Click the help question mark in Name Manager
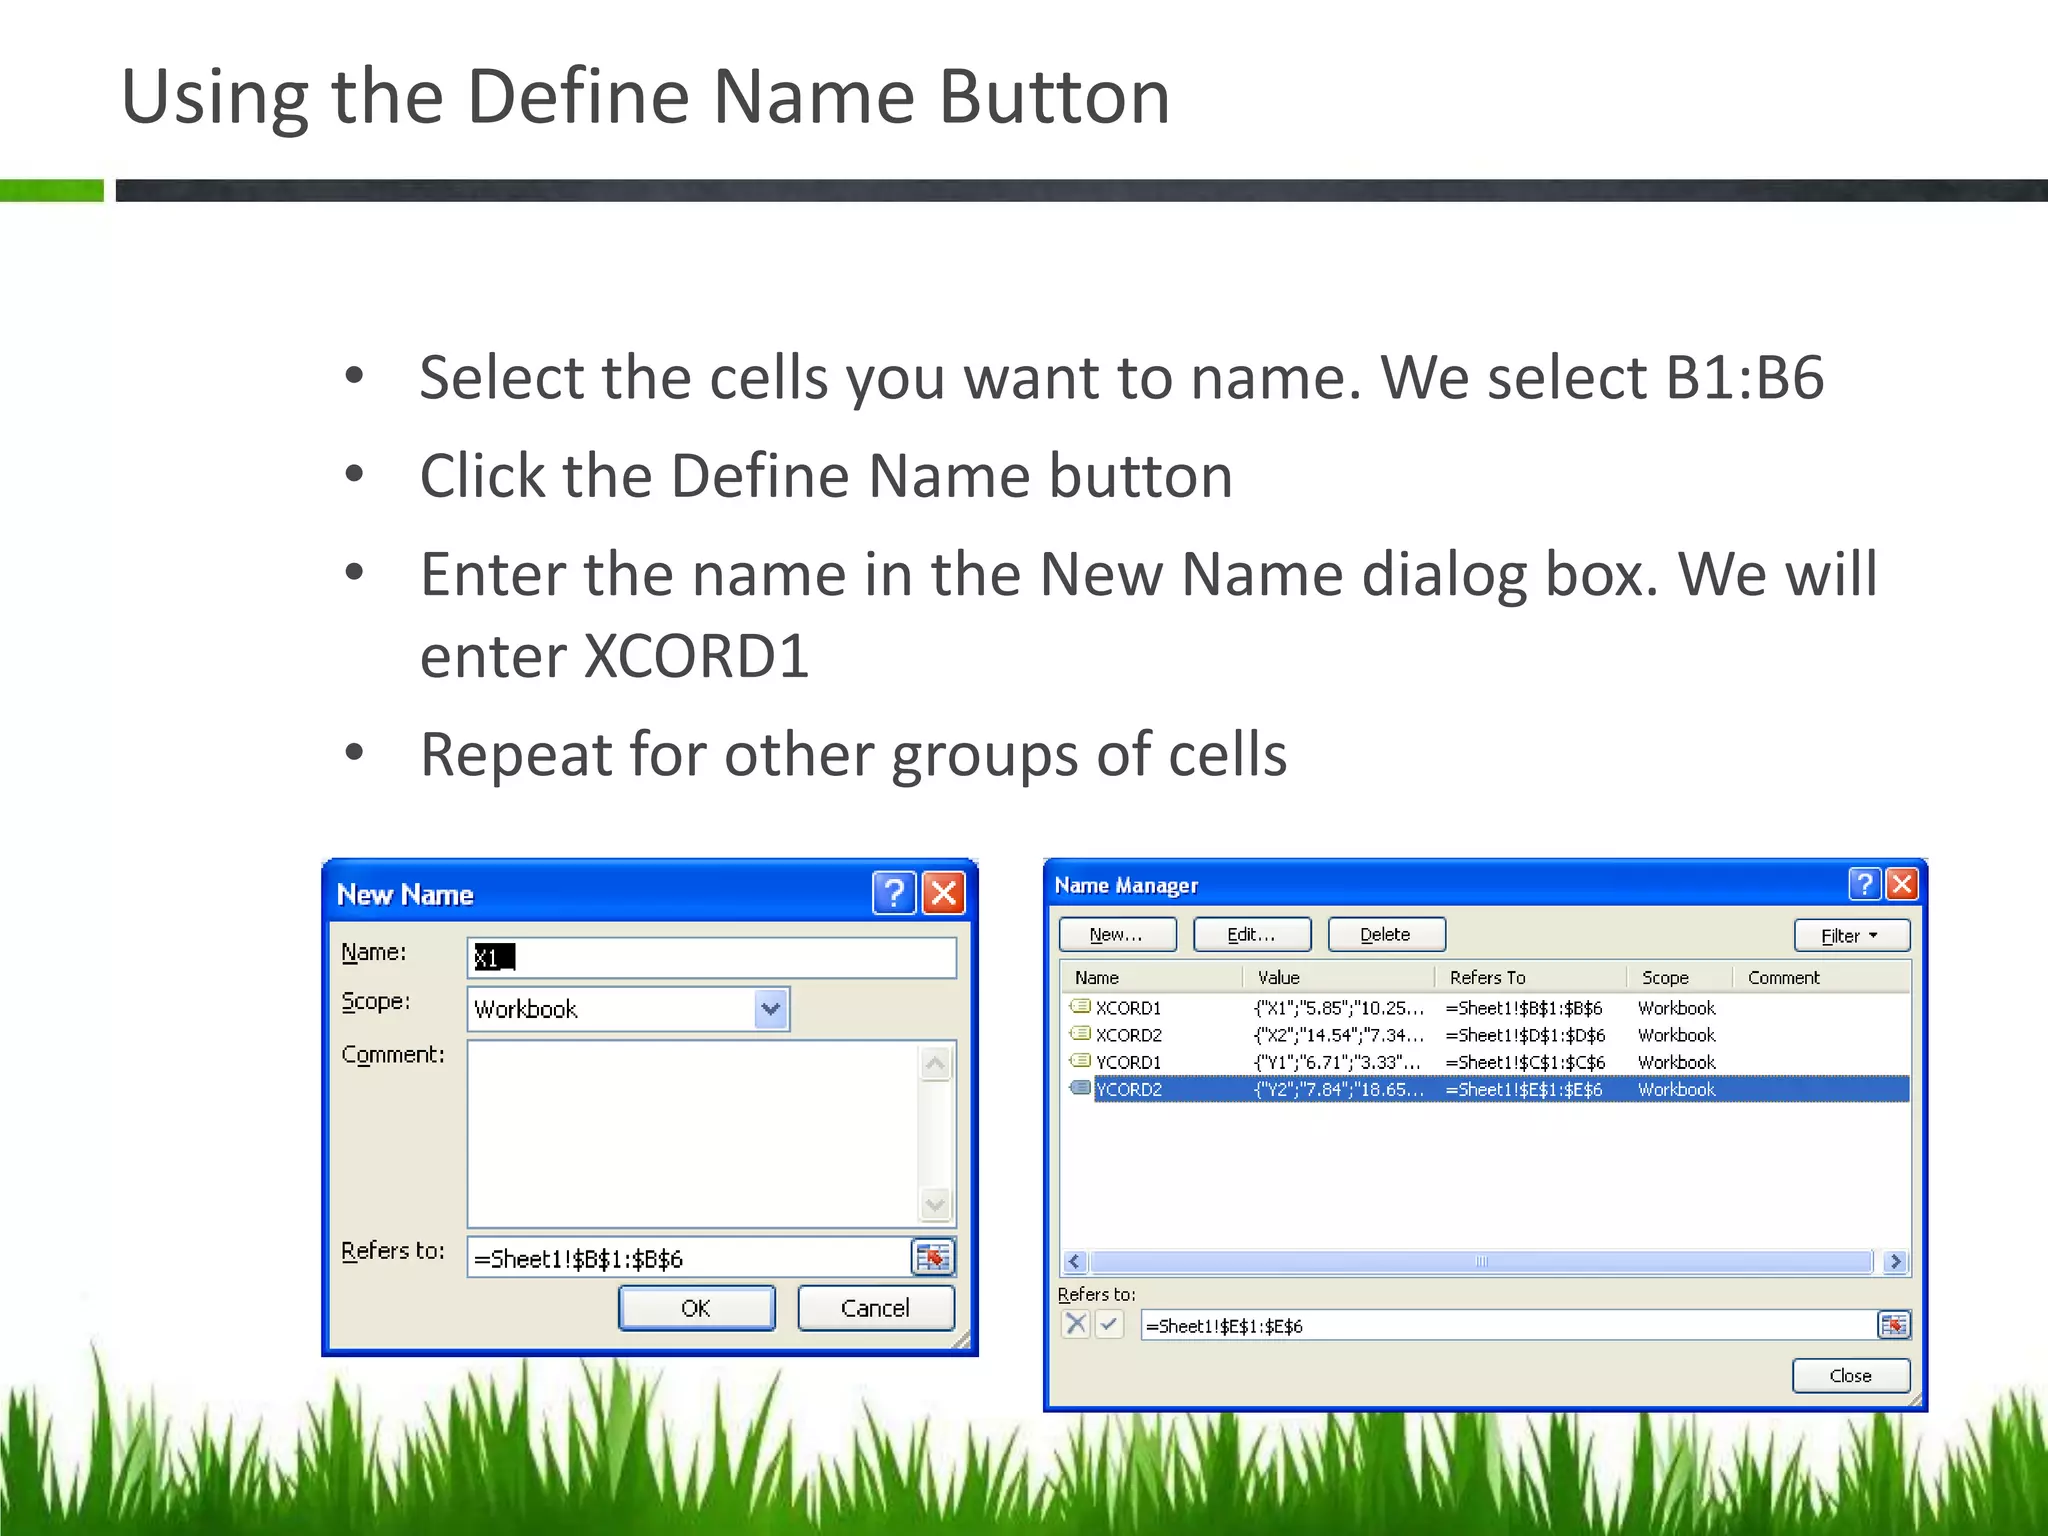Screen dimensions: 2048x1536 pyautogui.click(x=1864, y=884)
